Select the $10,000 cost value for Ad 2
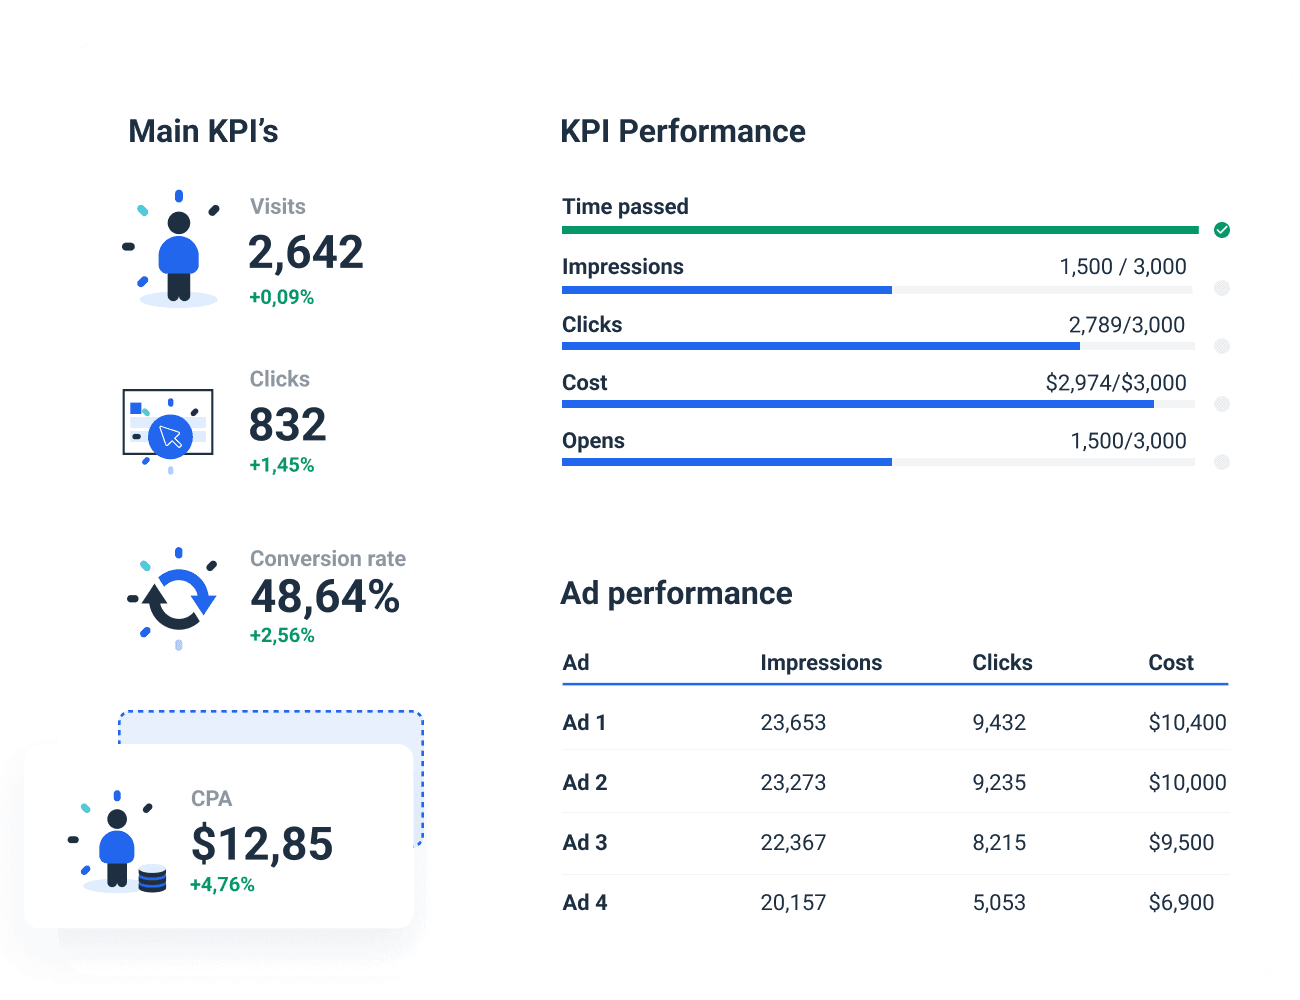The width and height of the screenshot is (1300, 1000). click(1187, 782)
